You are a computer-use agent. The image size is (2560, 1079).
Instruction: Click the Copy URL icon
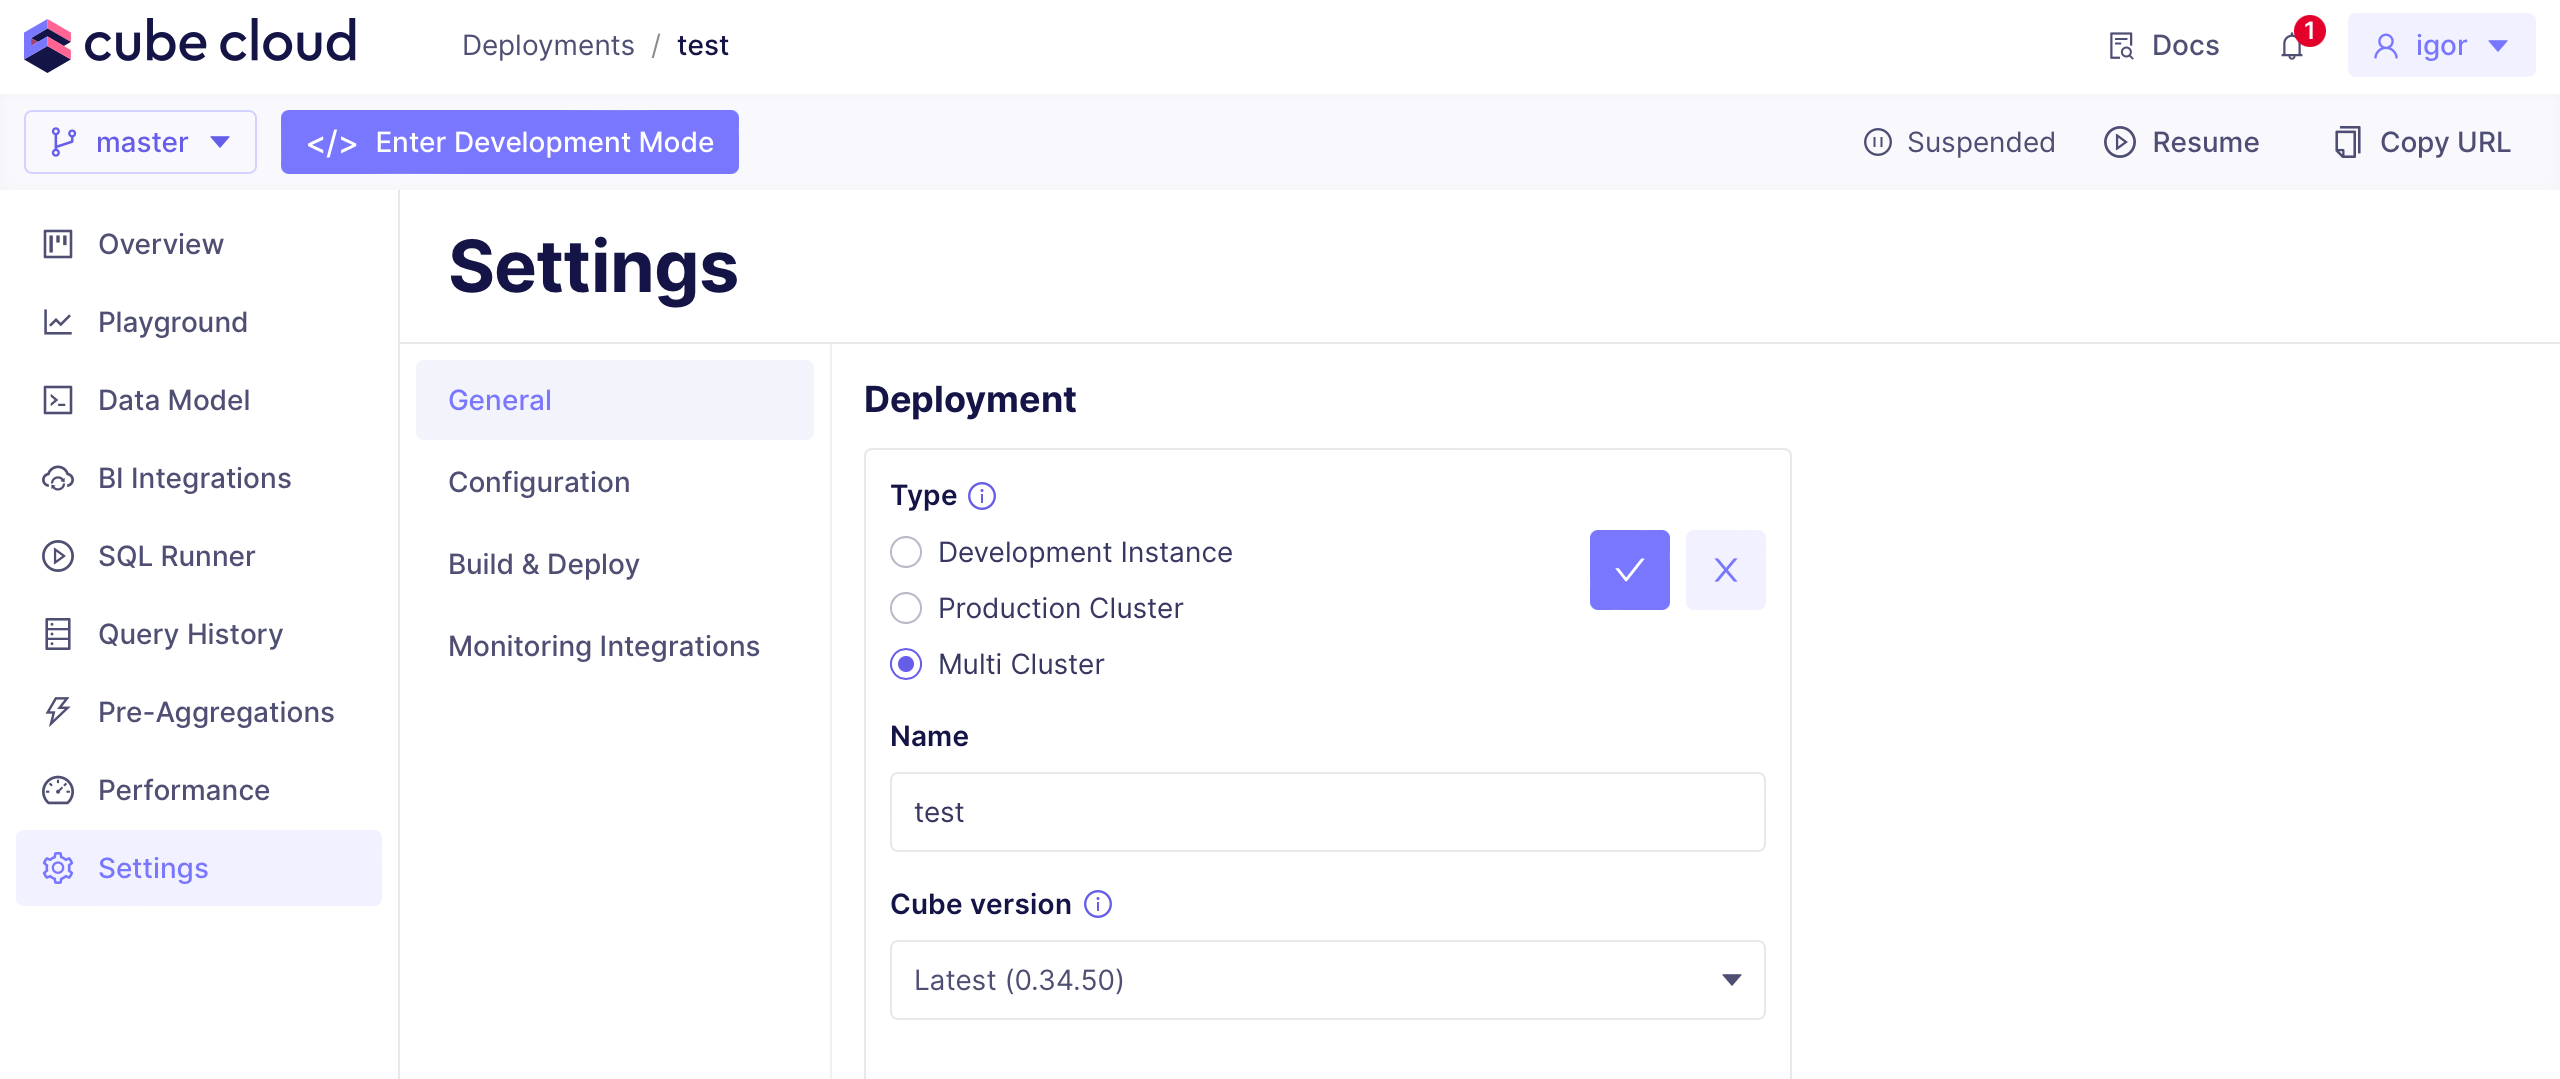point(2347,142)
